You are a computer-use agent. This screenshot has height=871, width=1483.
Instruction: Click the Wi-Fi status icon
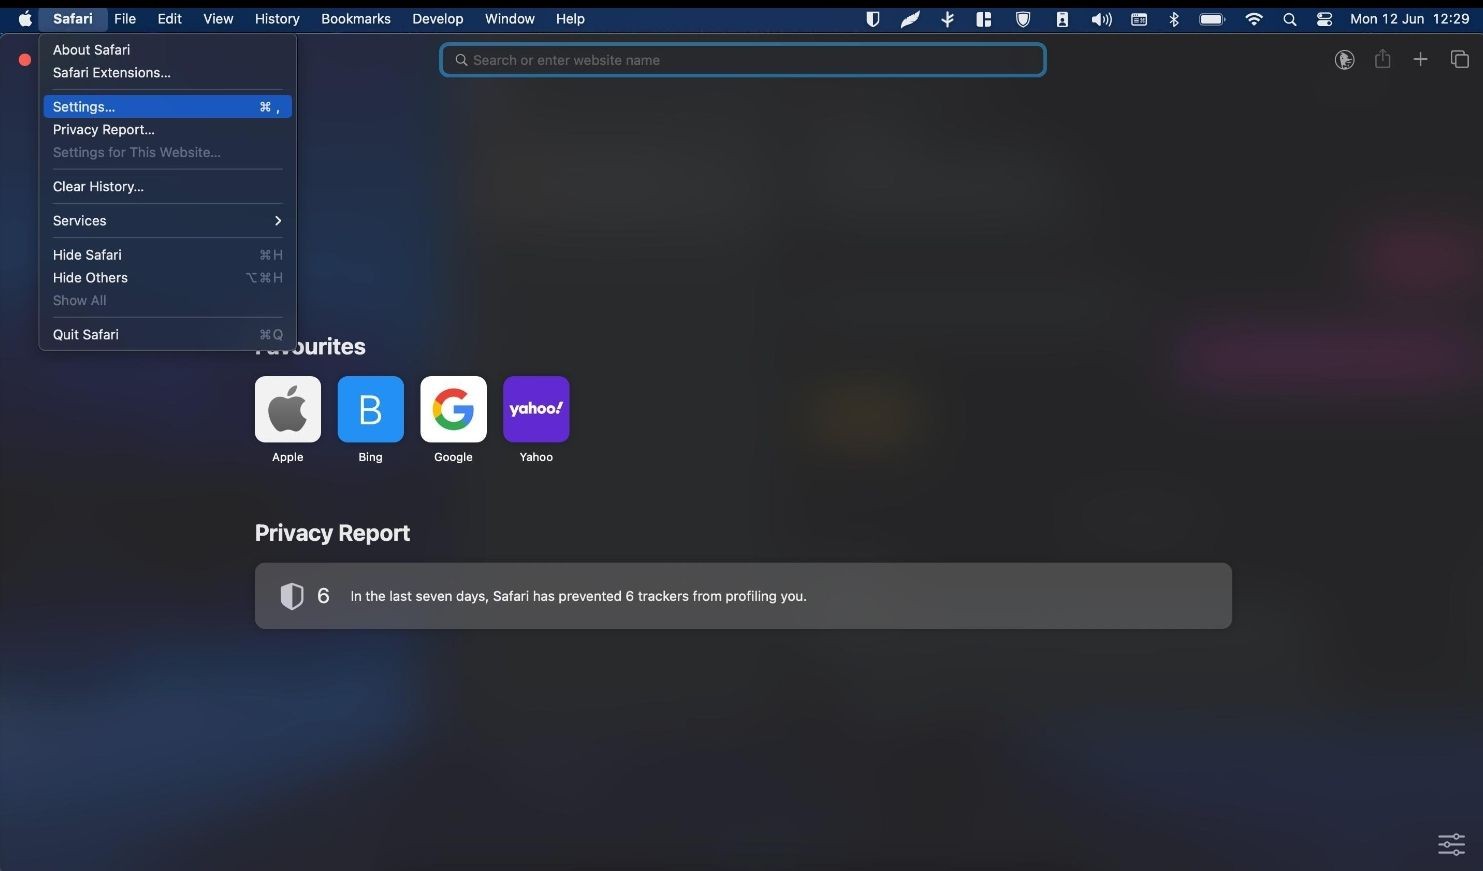pos(1254,19)
